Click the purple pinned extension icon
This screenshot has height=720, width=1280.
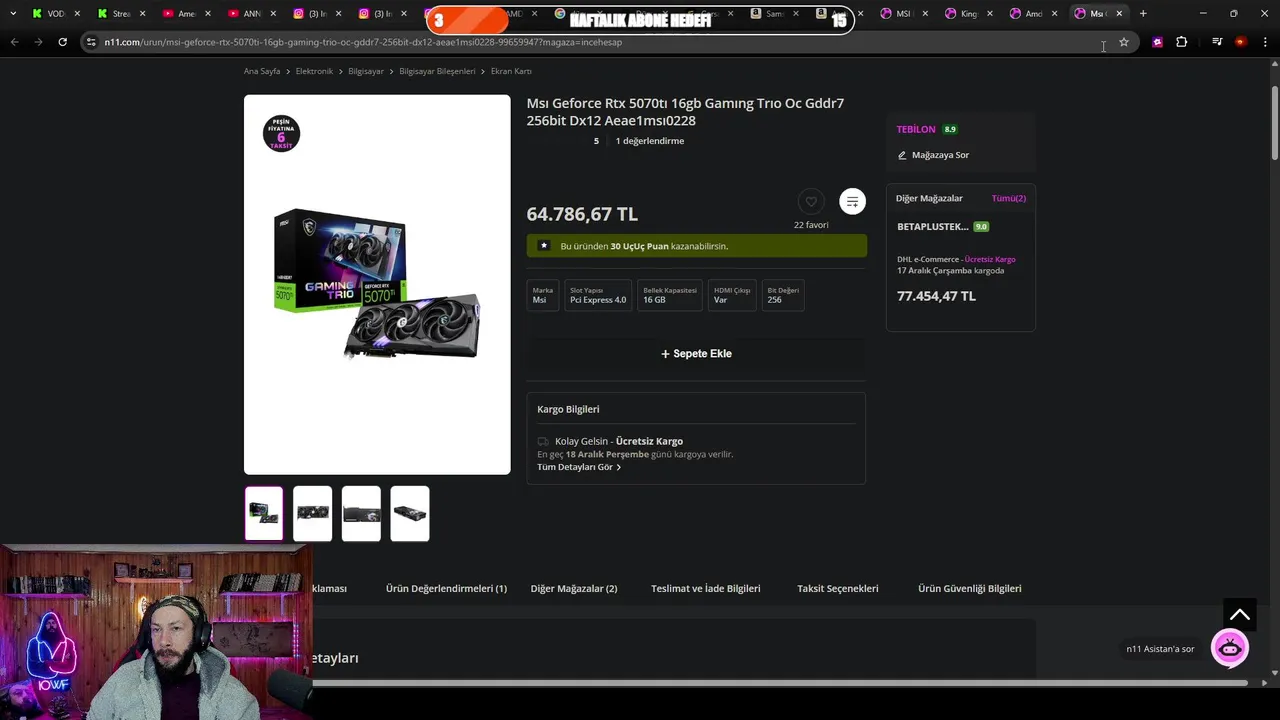pos(1157,42)
